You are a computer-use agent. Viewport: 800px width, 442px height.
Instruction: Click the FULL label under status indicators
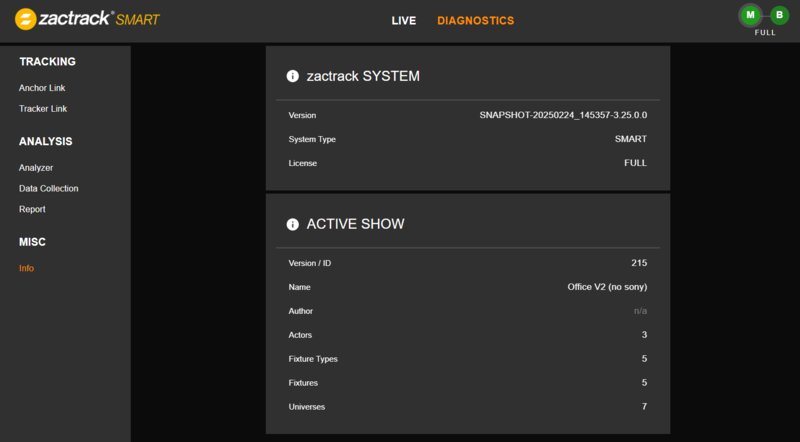coord(765,33)
